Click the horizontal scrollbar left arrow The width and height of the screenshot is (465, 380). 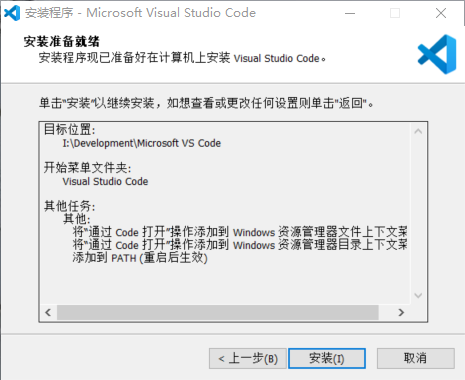click(x=48, y=312)
